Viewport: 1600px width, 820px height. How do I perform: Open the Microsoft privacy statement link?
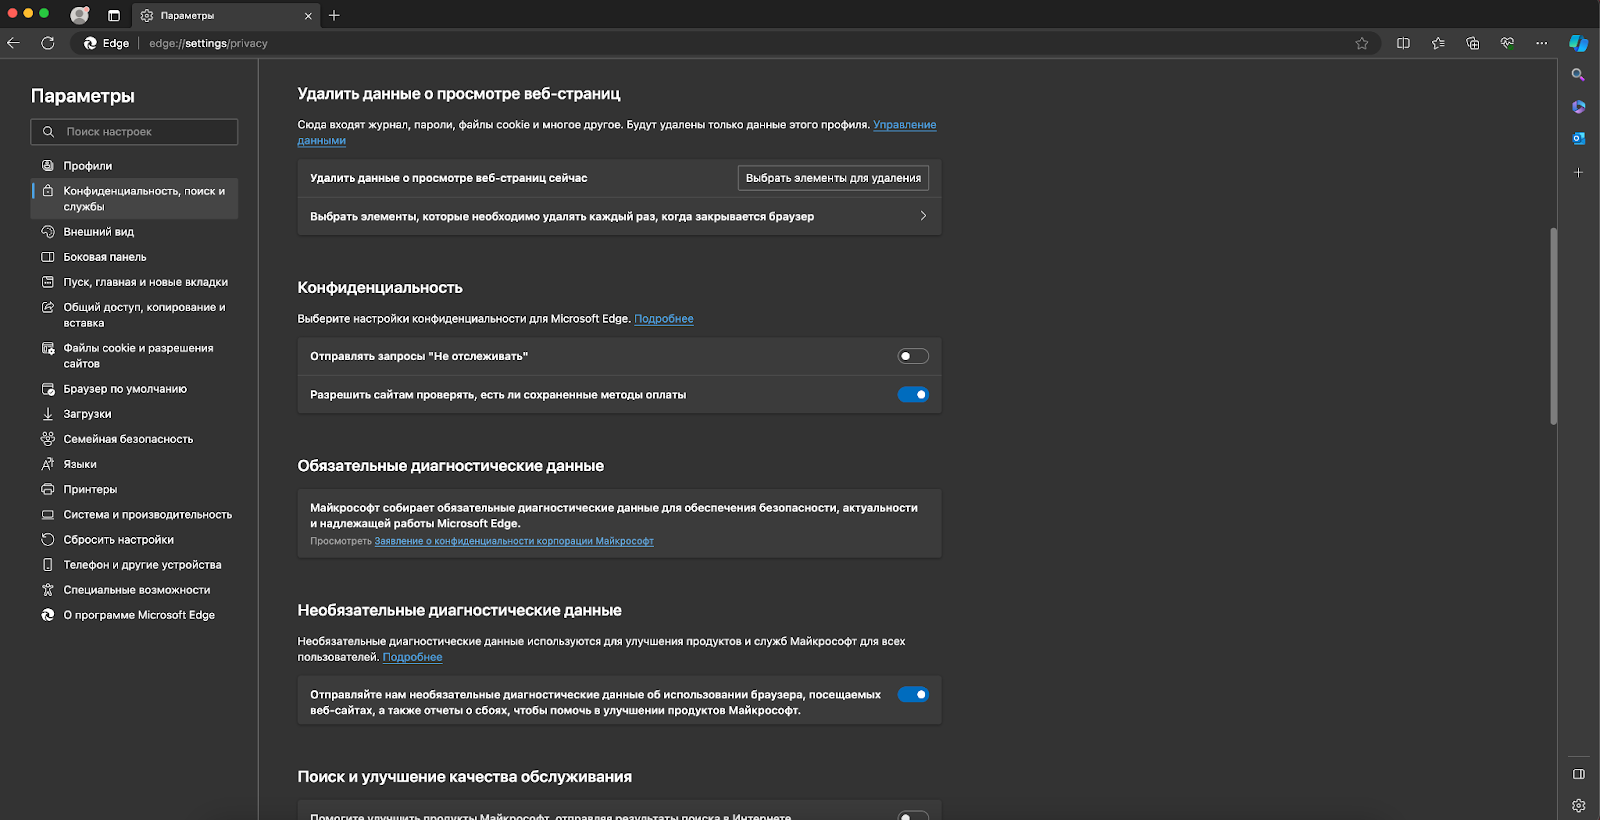pos(513,541)
